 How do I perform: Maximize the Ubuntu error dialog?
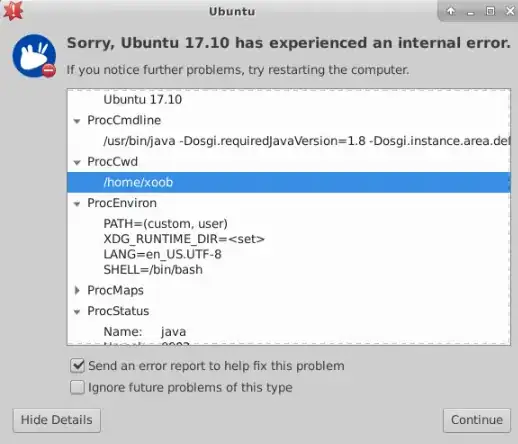coord(490,11)
